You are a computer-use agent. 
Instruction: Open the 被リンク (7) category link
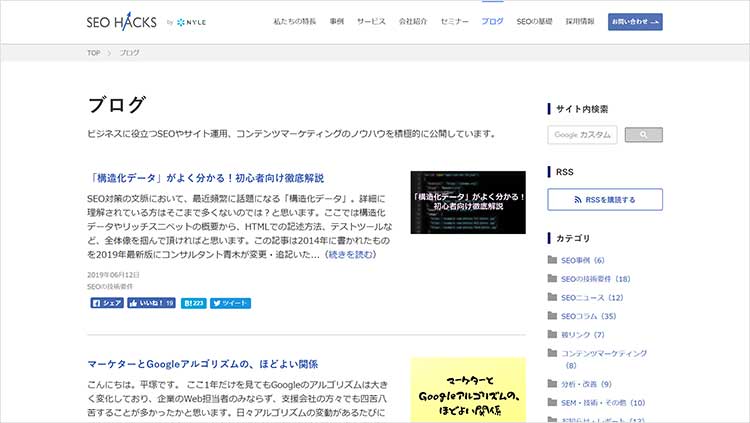pos(583,334)
